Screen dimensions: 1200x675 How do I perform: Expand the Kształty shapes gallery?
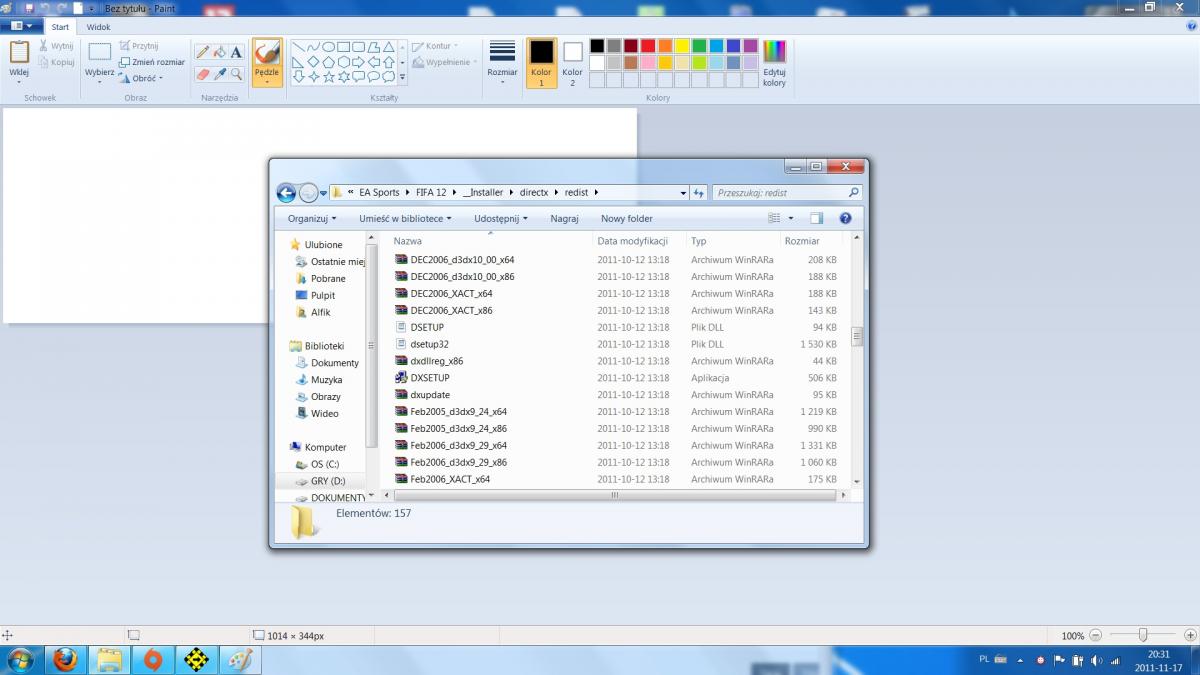402,77
